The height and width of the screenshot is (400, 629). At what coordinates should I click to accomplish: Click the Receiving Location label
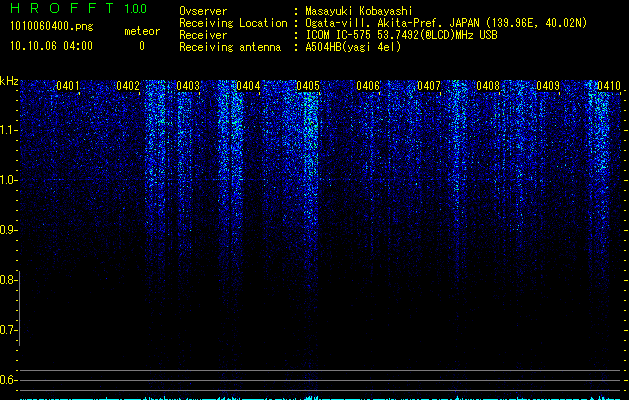coord(233,23)
